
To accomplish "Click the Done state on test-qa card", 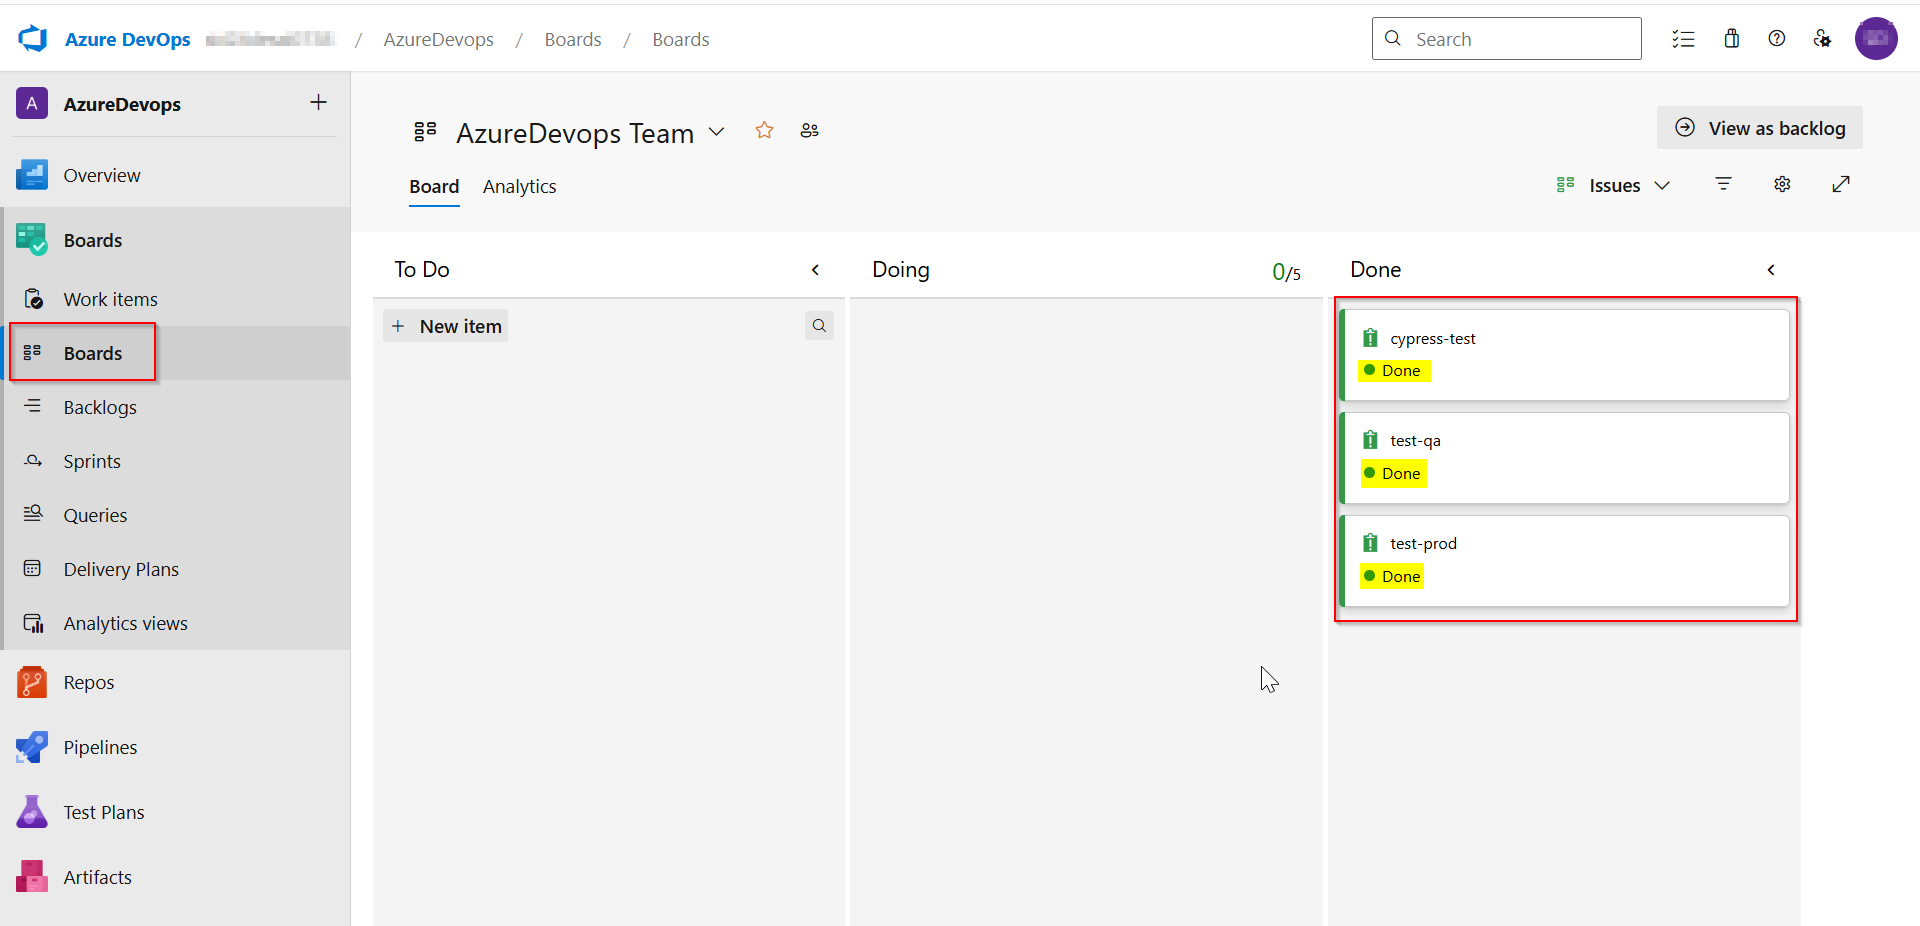I will click(1394, 474).
